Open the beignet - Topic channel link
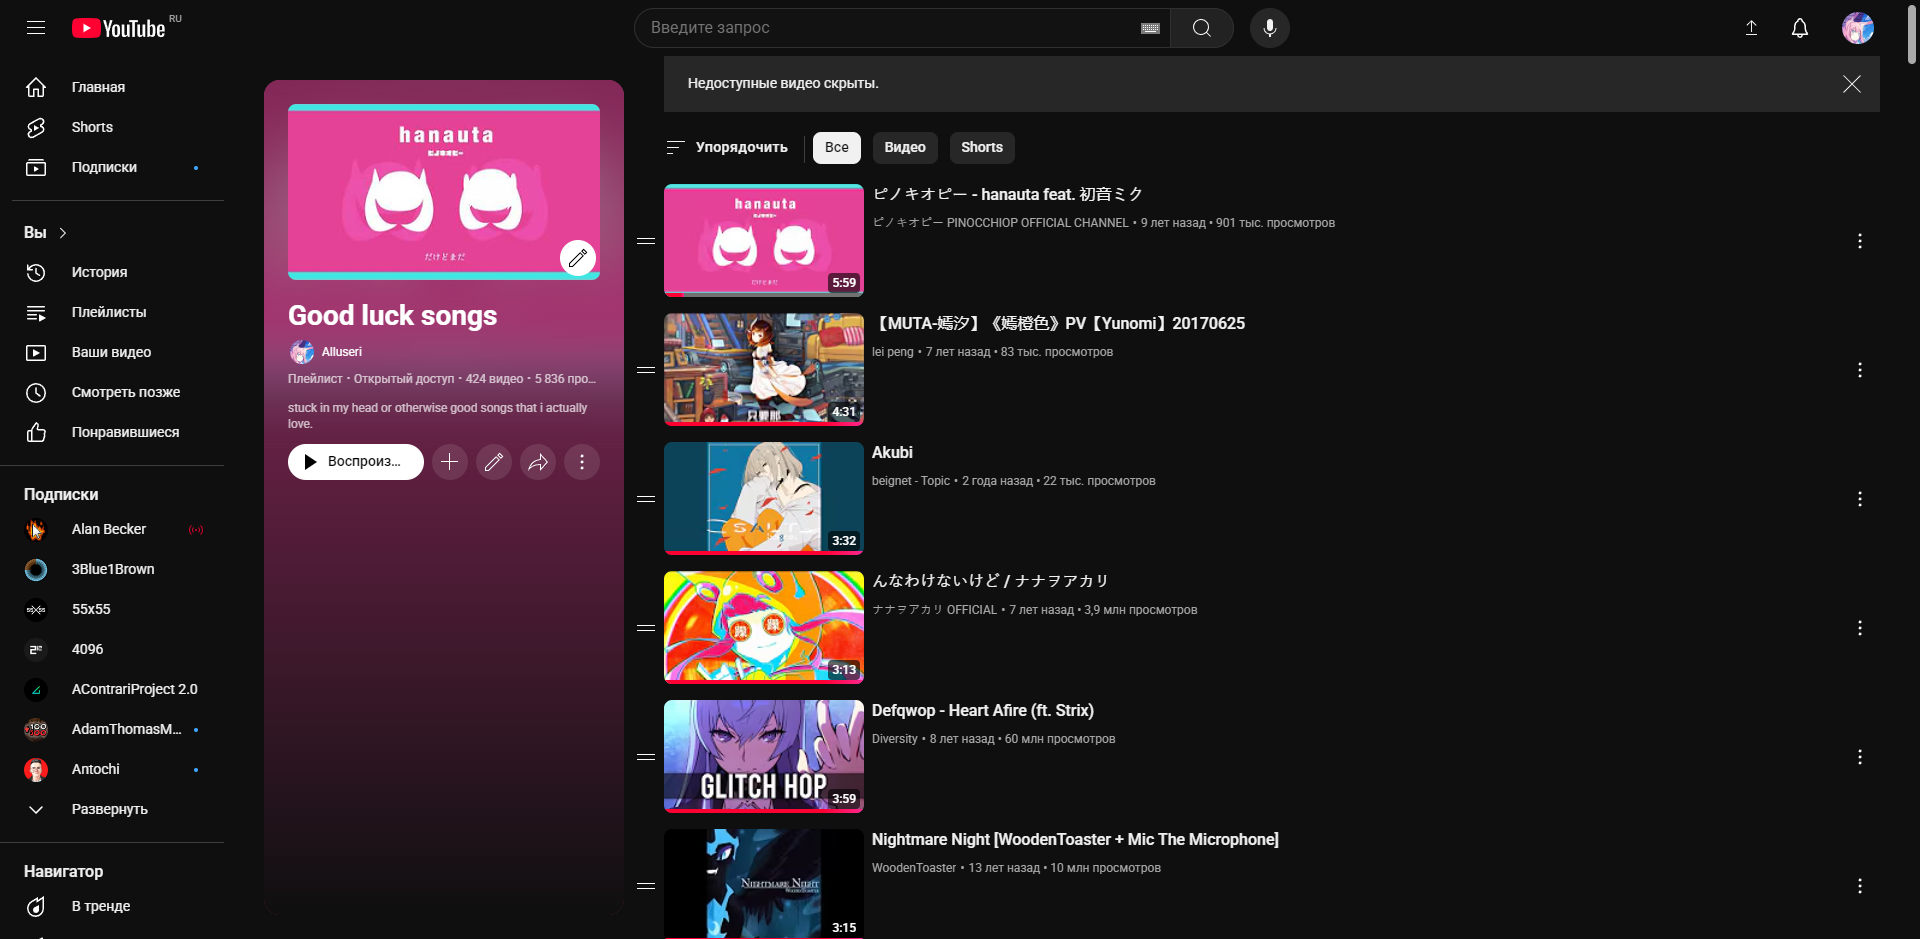The width and height of the screenshot is (1920, 939). (911, 481)
